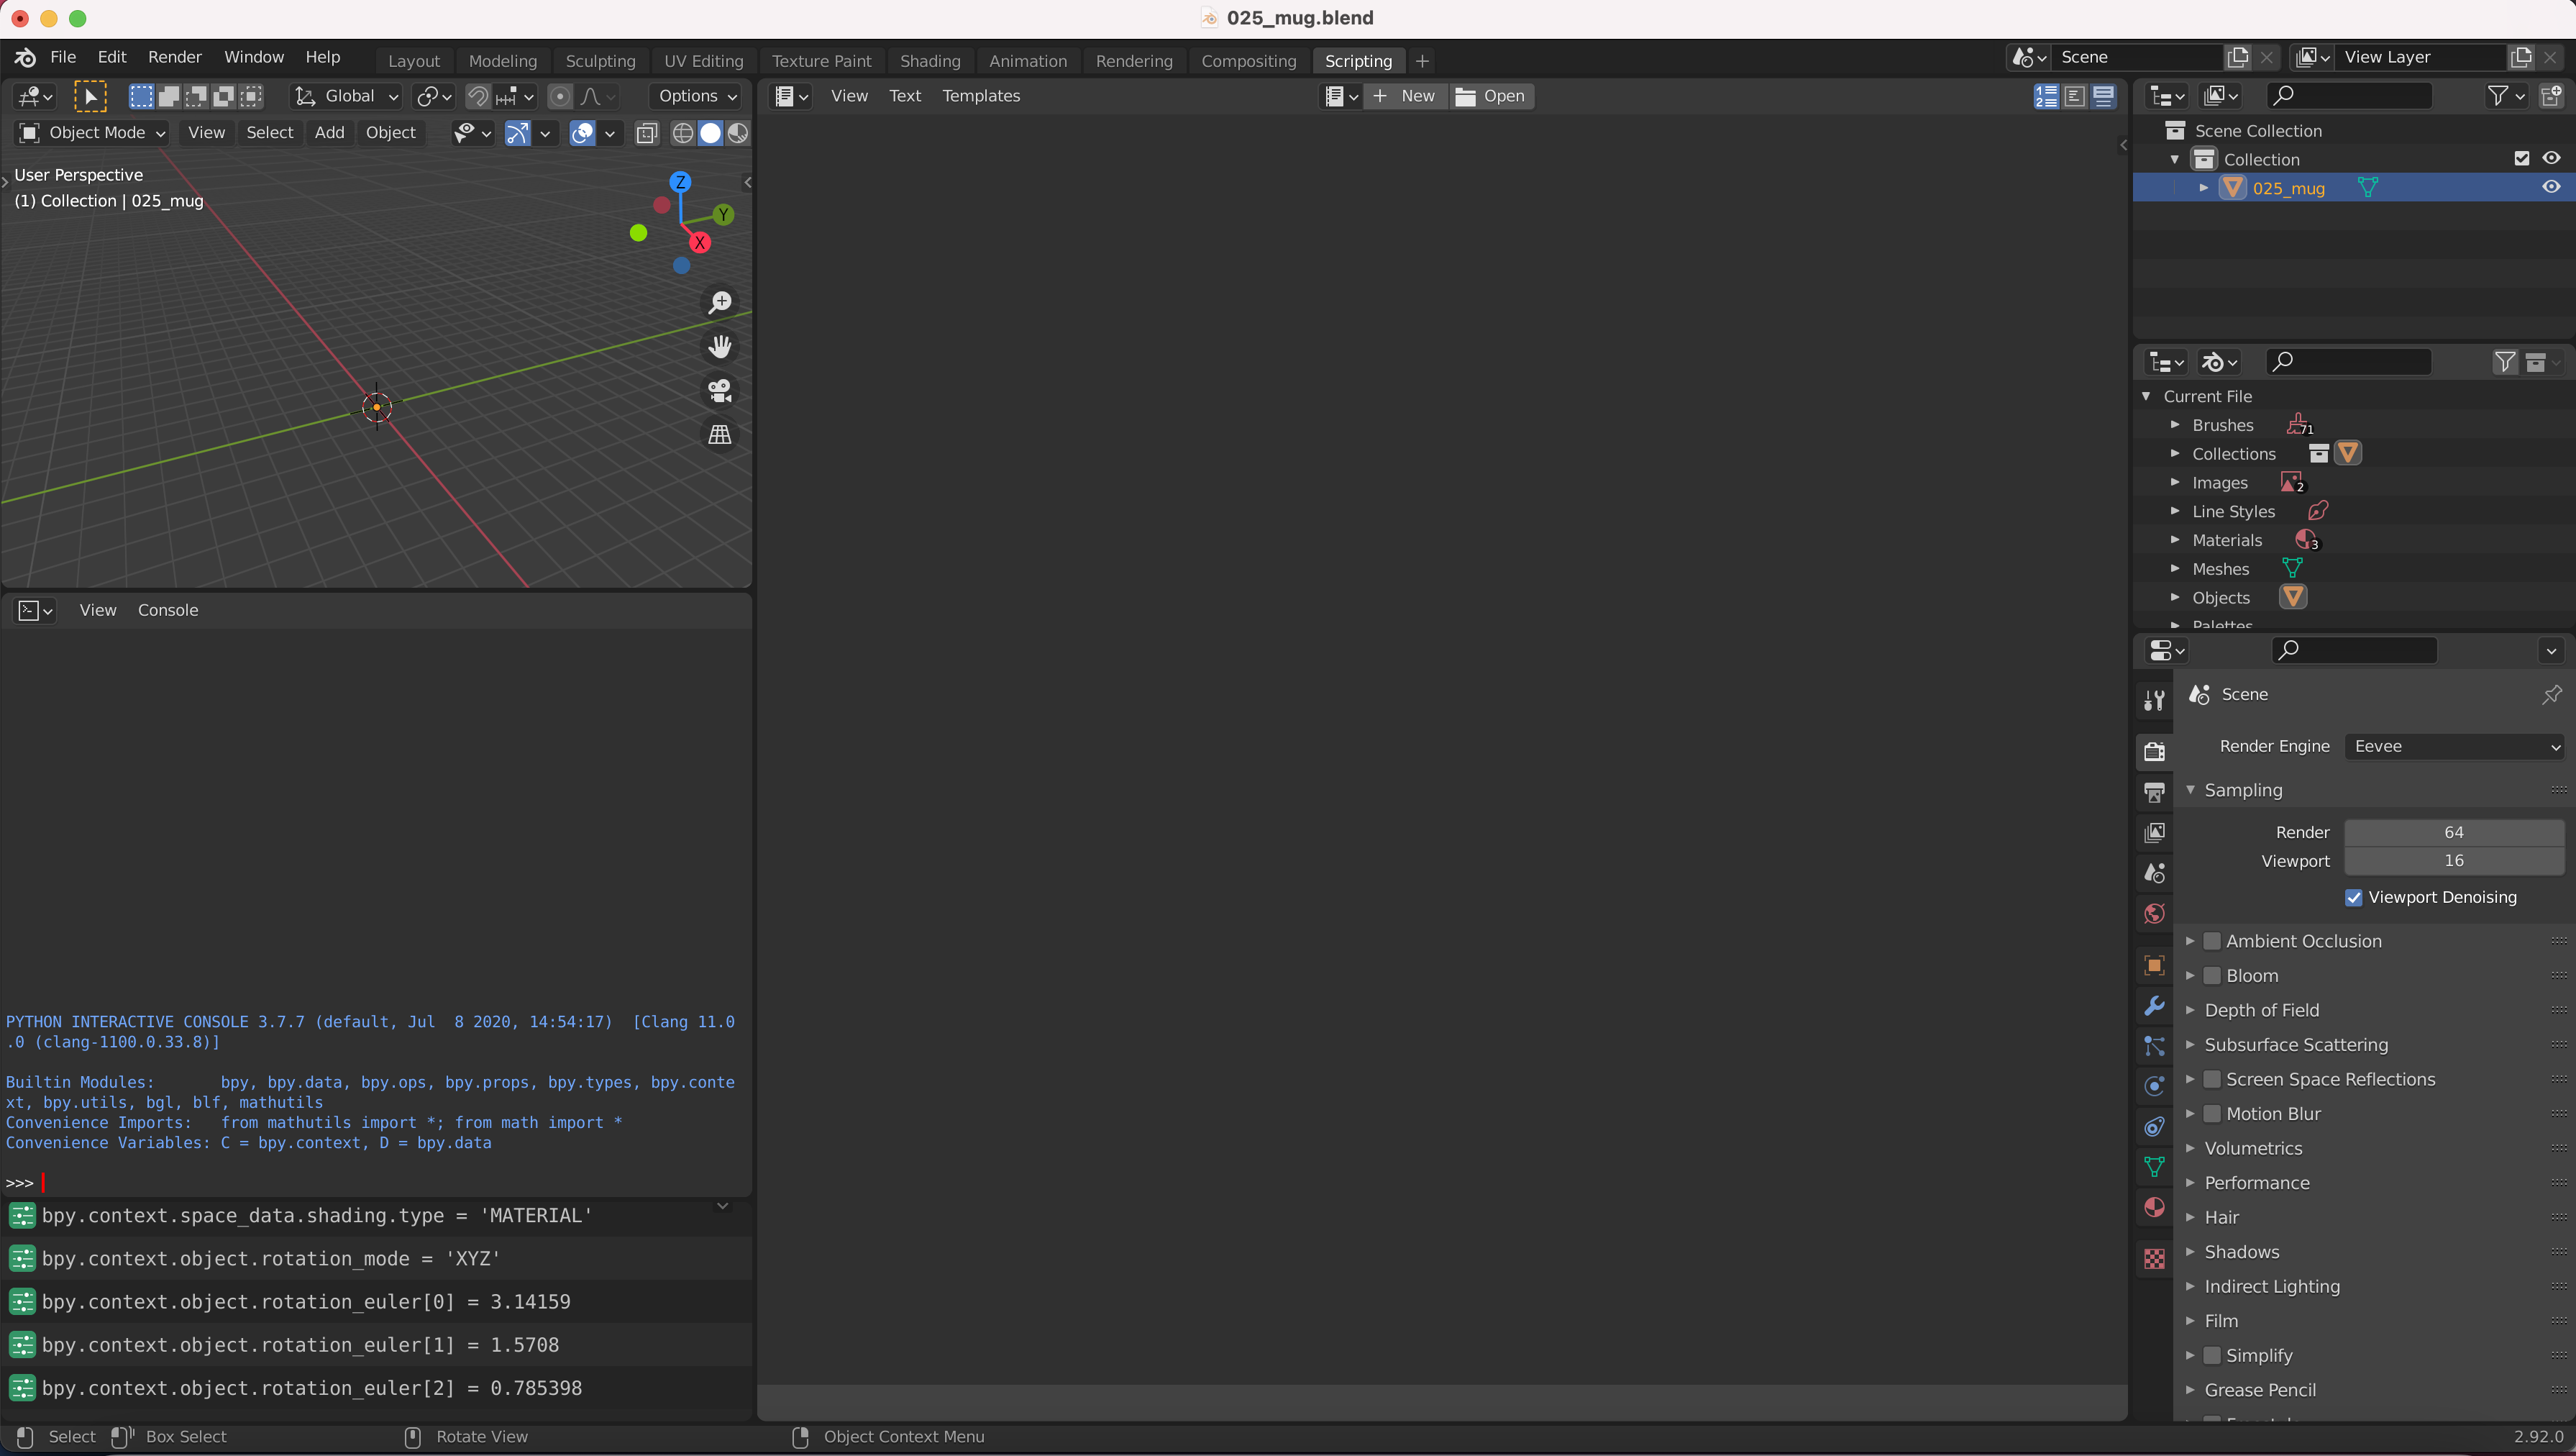Enable the Motion Blur checkbox

coord(2212,1114)
